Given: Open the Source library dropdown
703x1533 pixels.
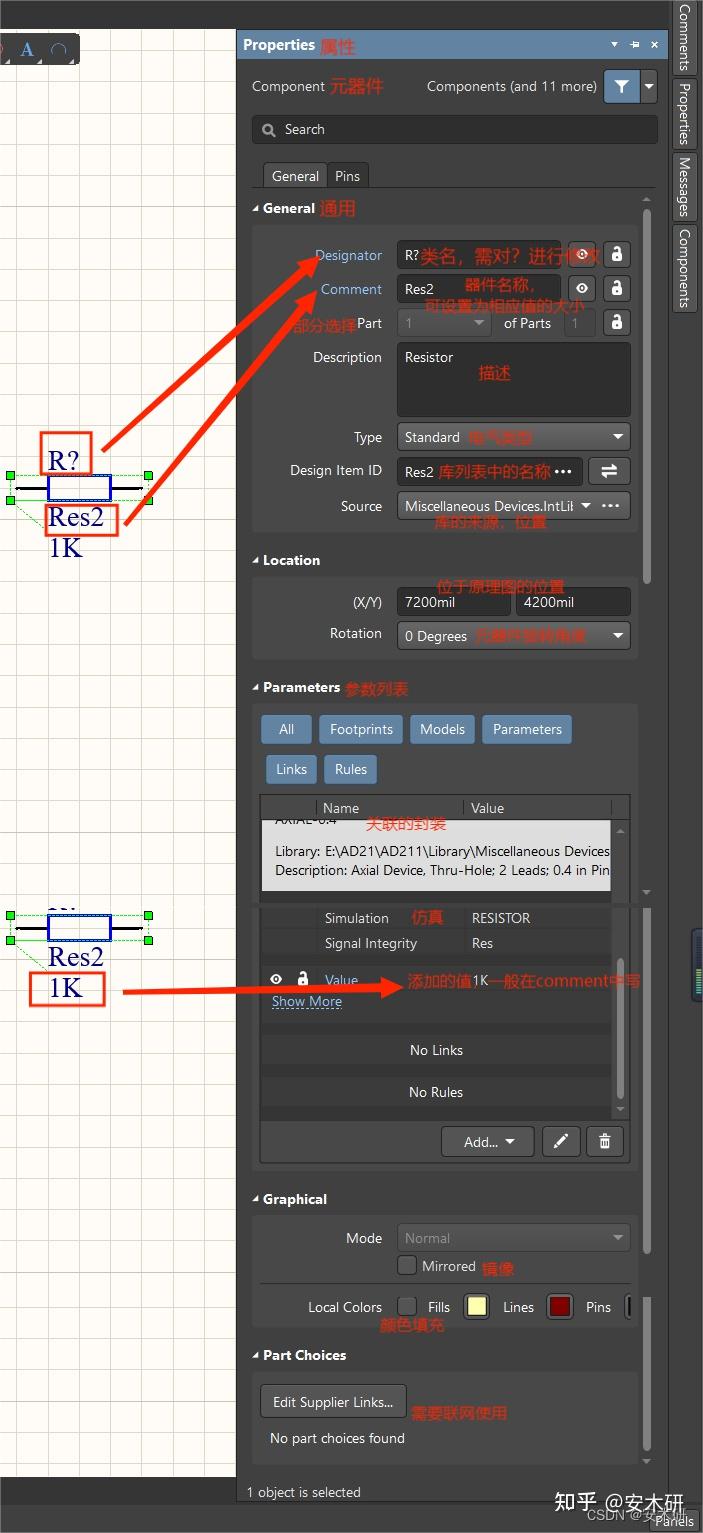Looking at the screenshot, I should click(585, 506).
